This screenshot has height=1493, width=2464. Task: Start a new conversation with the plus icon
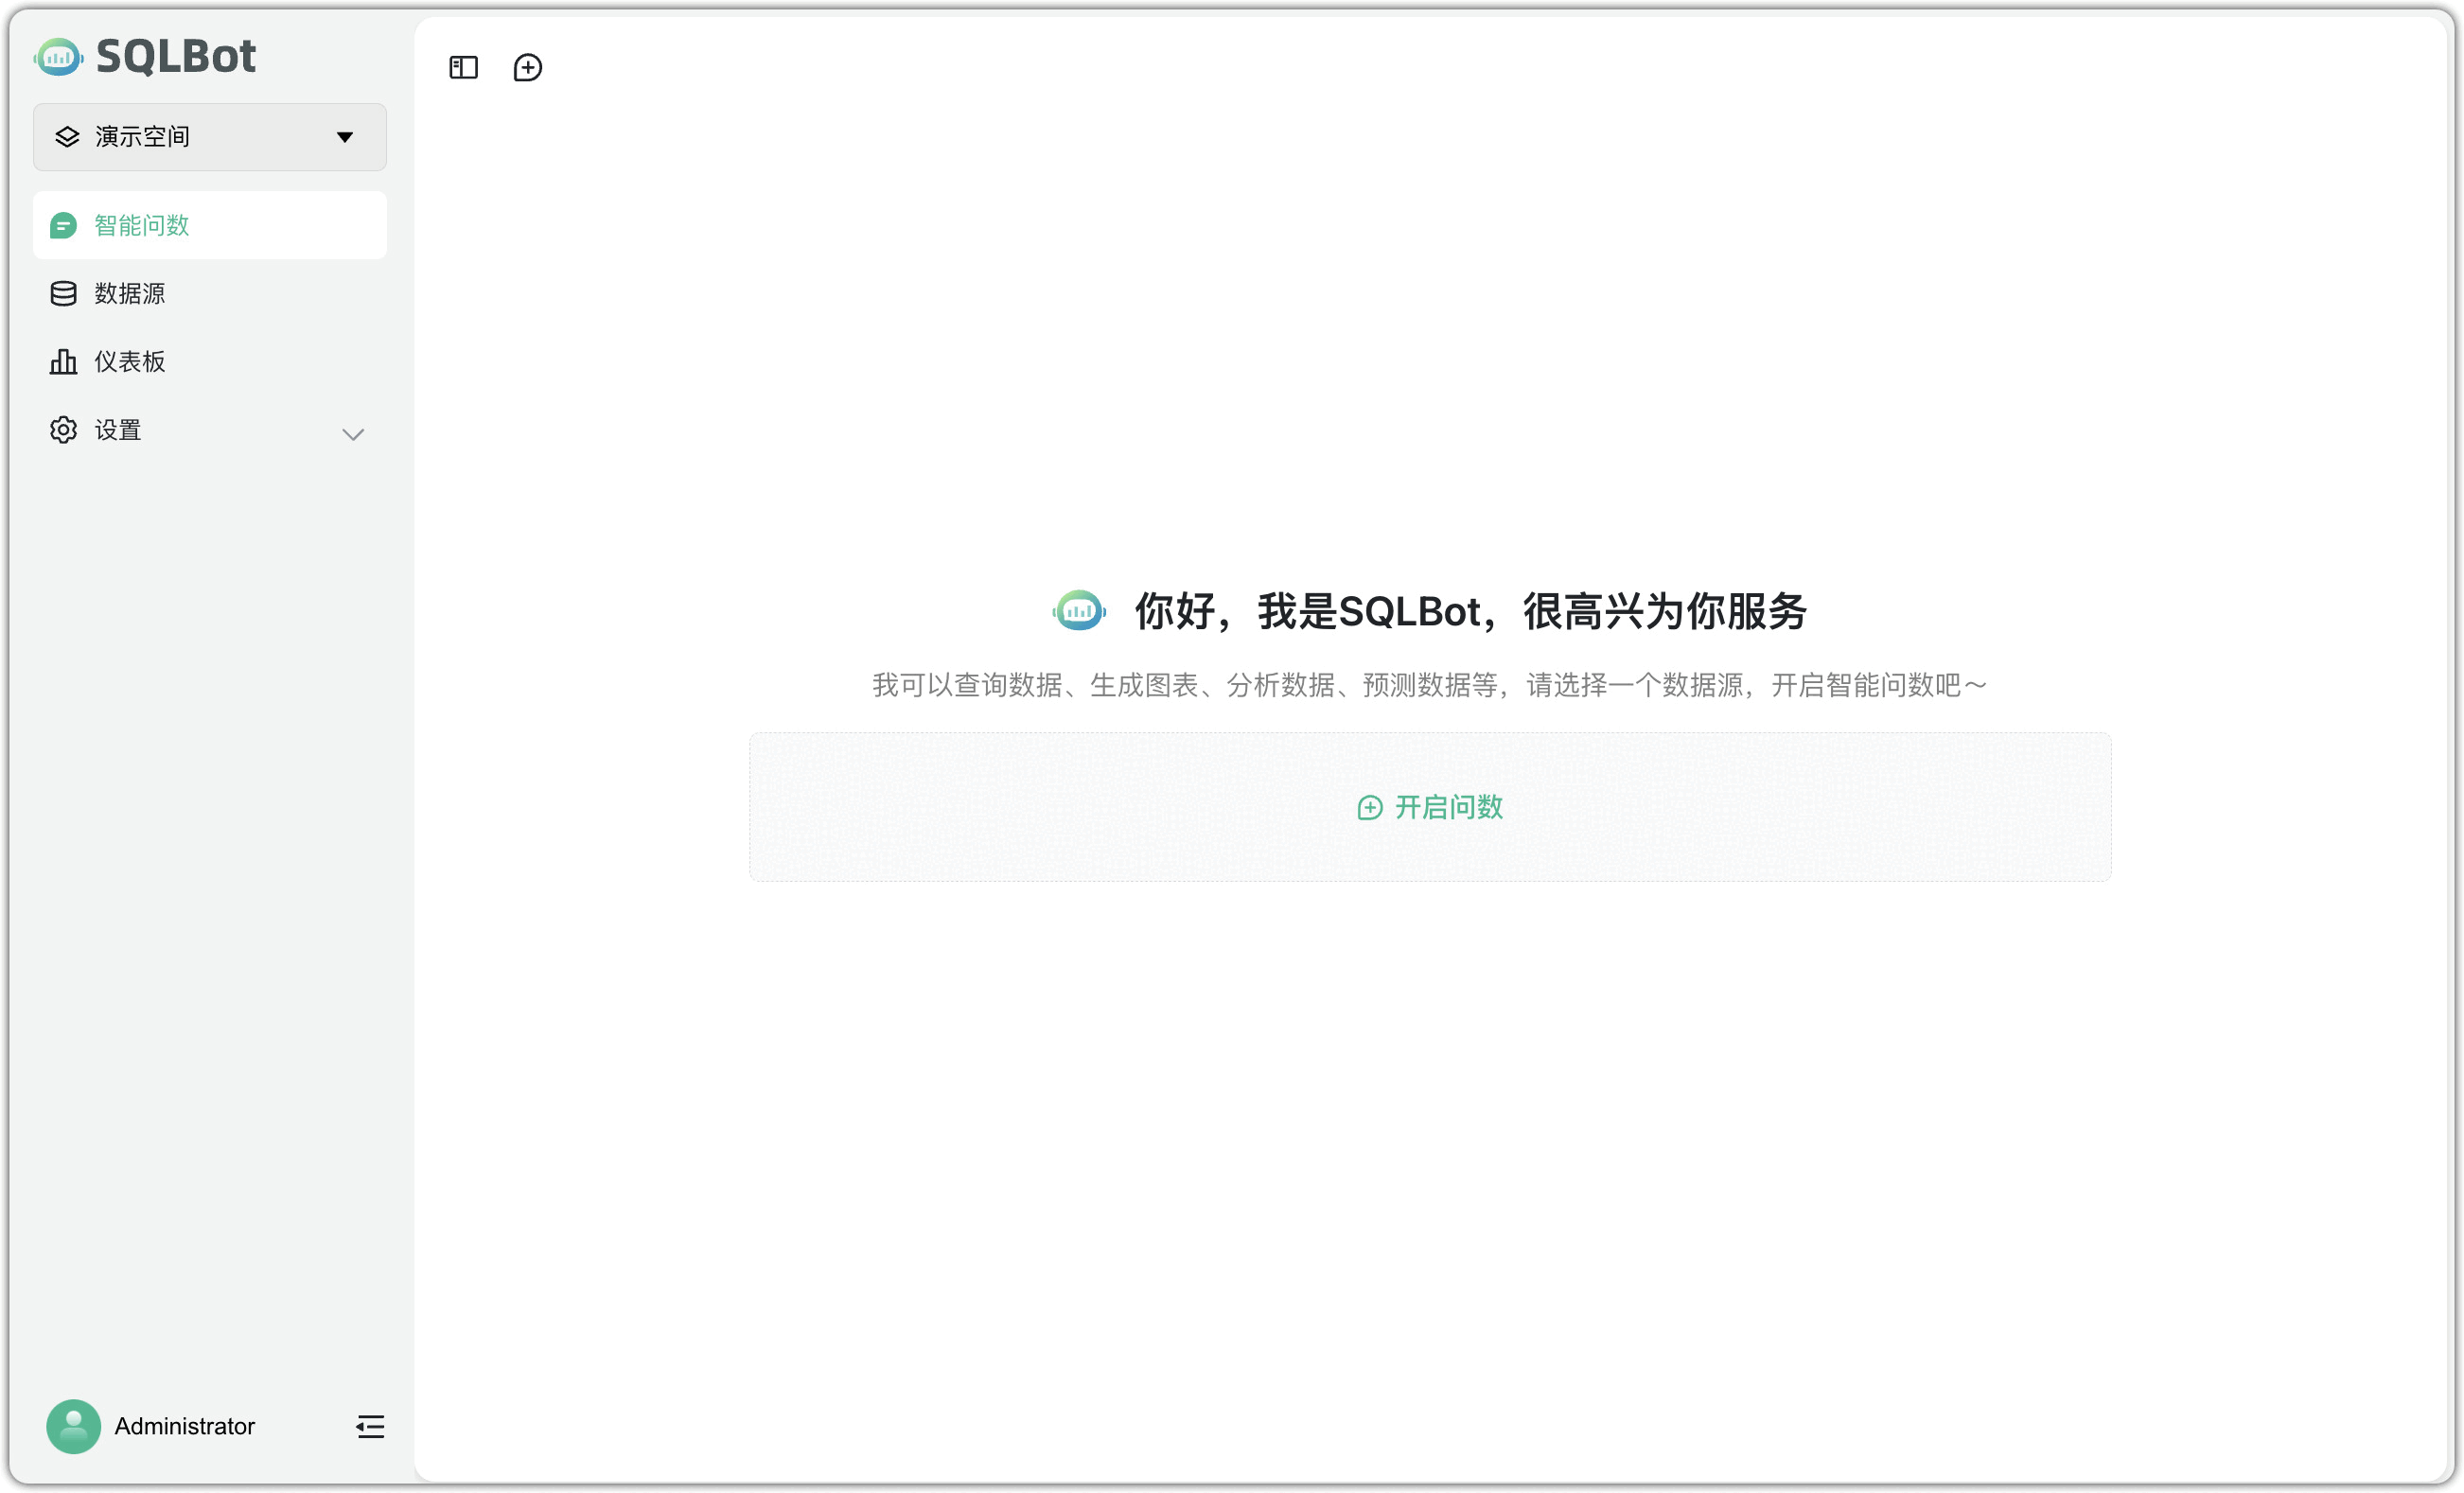tap(528, 67)
